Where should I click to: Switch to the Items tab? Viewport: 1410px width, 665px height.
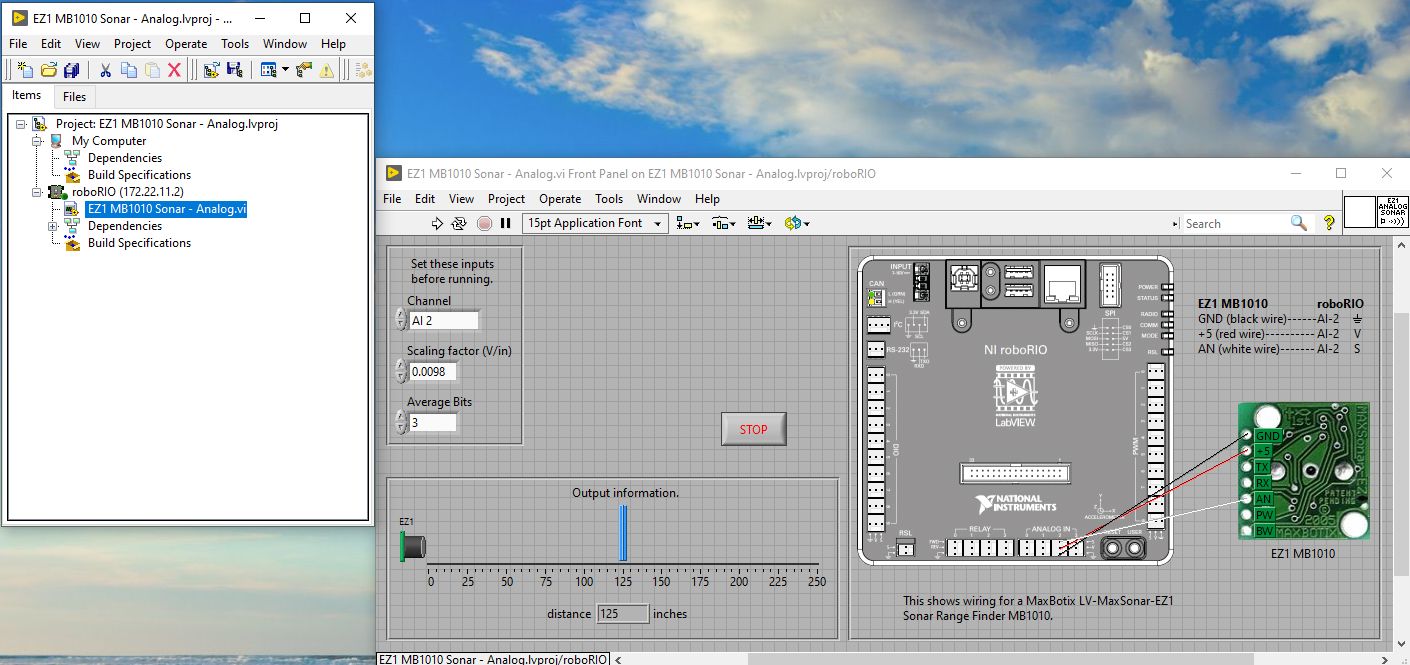click(x=26, y=96)
